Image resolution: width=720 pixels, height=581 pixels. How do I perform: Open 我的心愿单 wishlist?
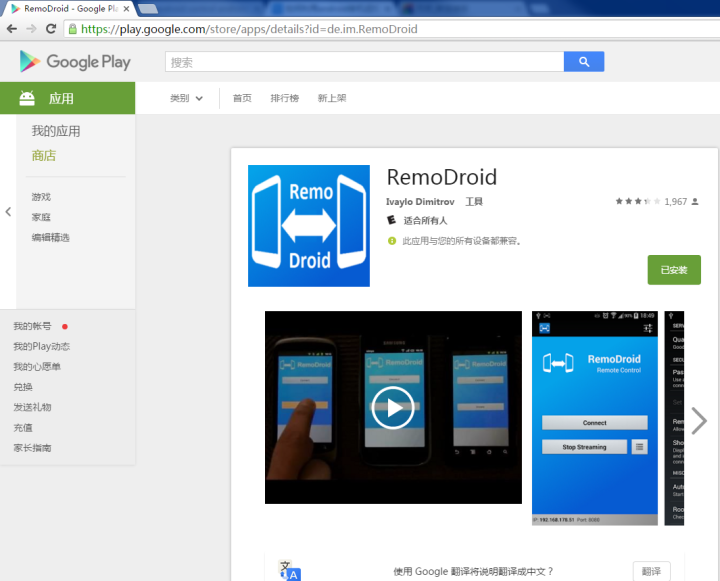pyautogui.click(x=37, y=367)
